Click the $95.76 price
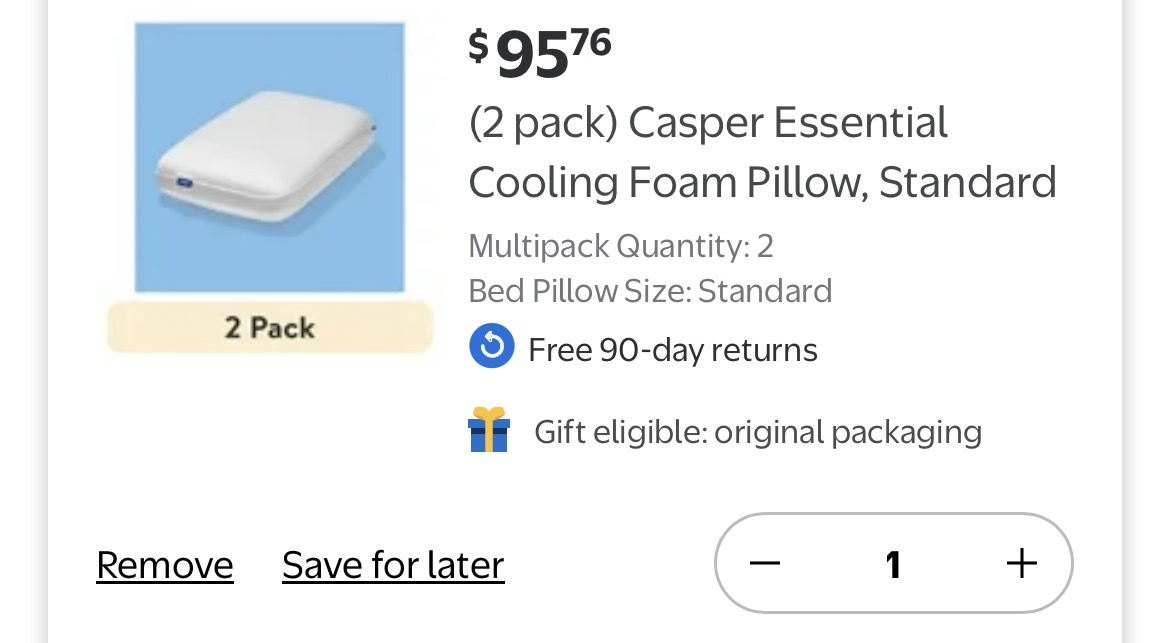1170x643 pixels. click(540, 54)
